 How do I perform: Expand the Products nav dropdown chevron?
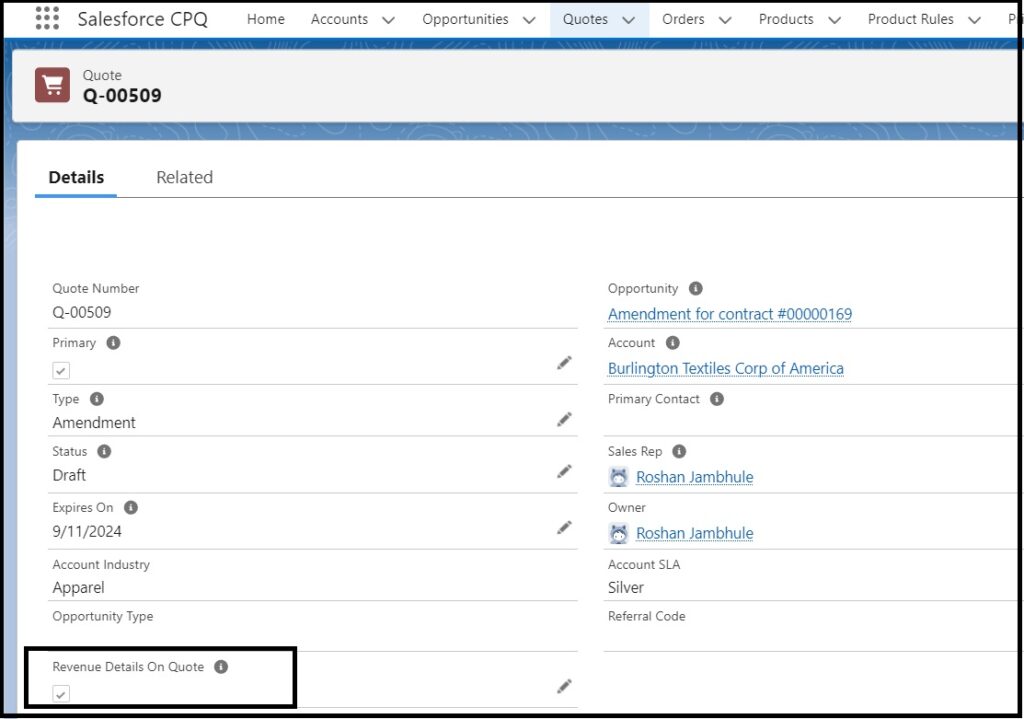pos(834,20)
